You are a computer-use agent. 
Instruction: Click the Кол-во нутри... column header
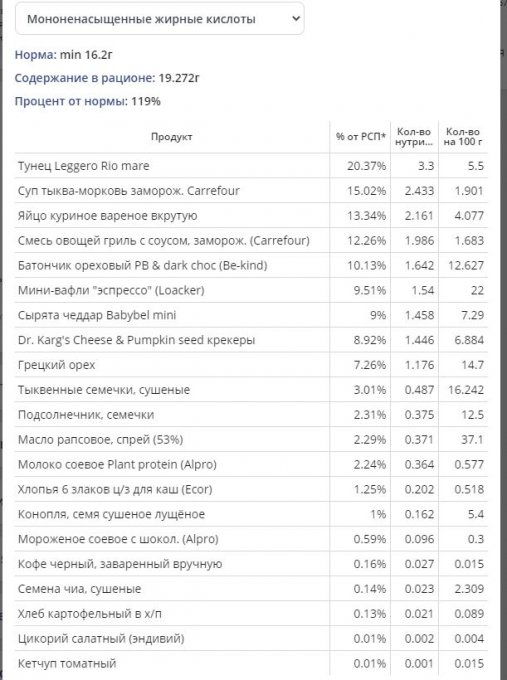tap(414, 137)
